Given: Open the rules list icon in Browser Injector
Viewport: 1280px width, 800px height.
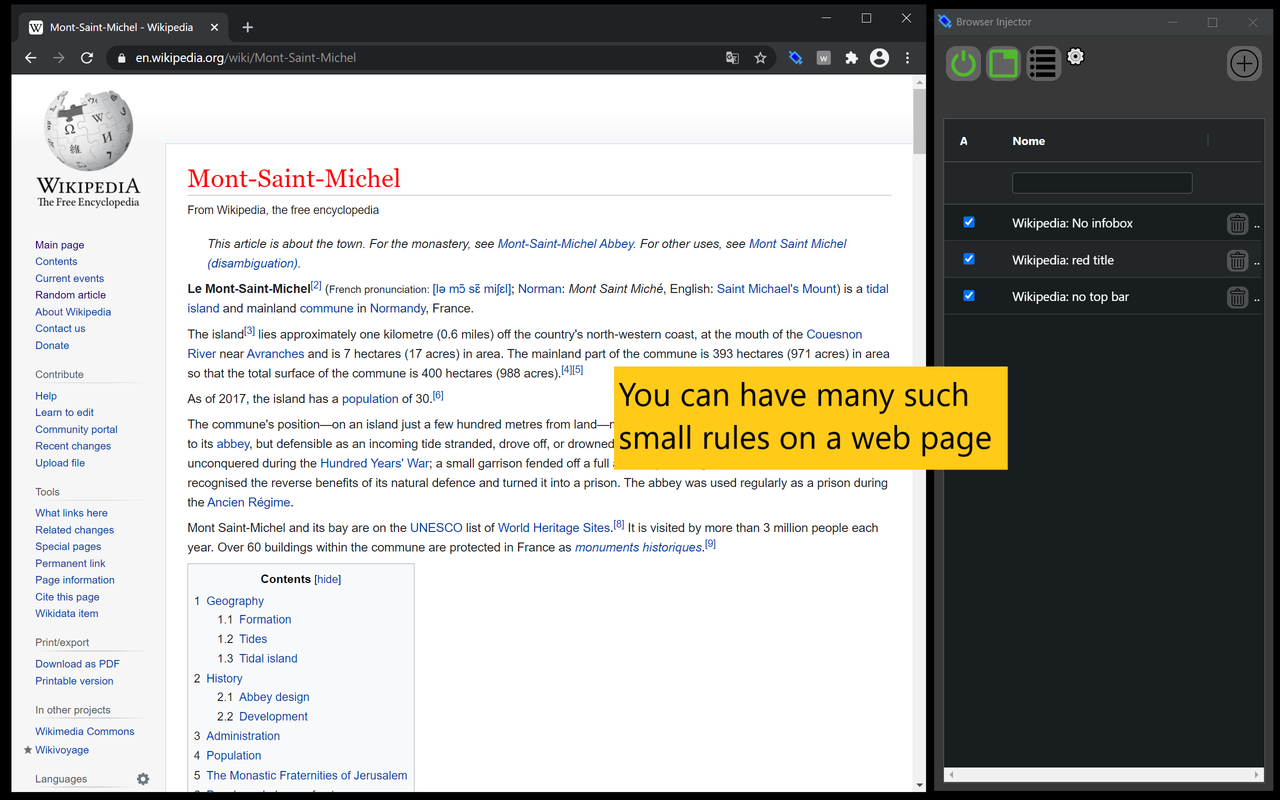Looking at the screenshot, I should [1043, 63].
